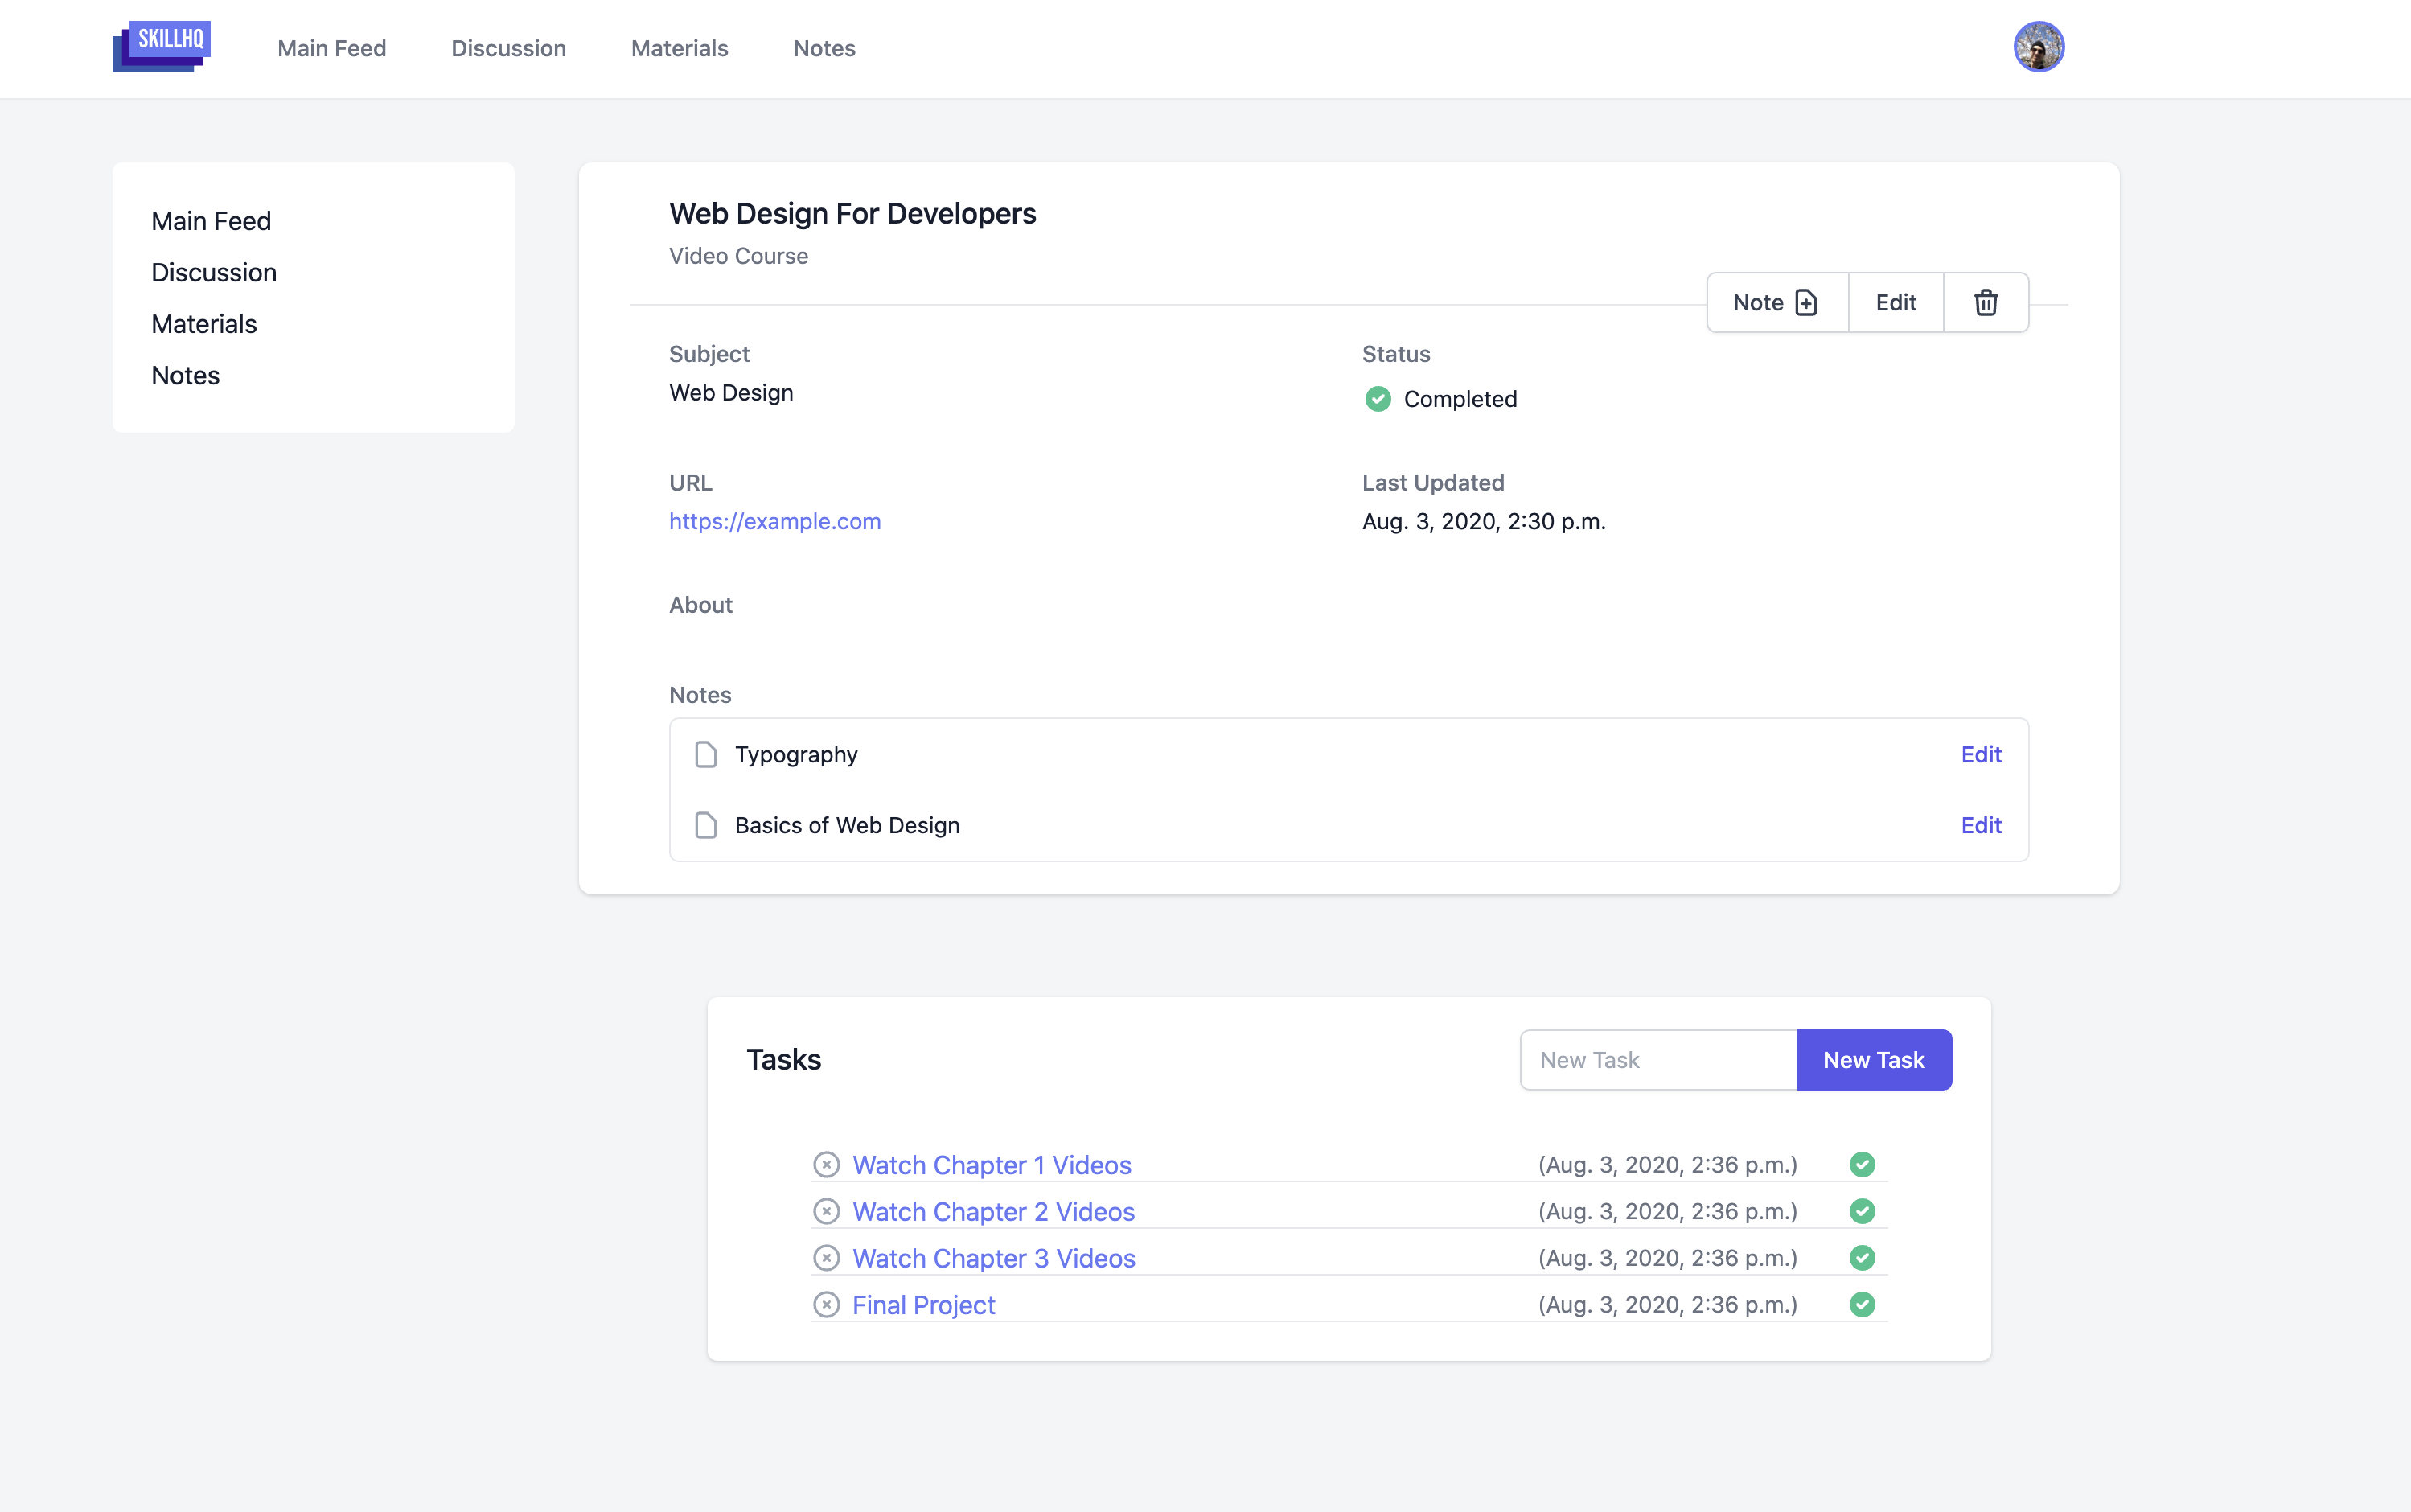This screenshot has height=1512, width=2411.
Task: Click X icon beside Watch Chapter 2 Videos
Action: [x=826, y=1211]
